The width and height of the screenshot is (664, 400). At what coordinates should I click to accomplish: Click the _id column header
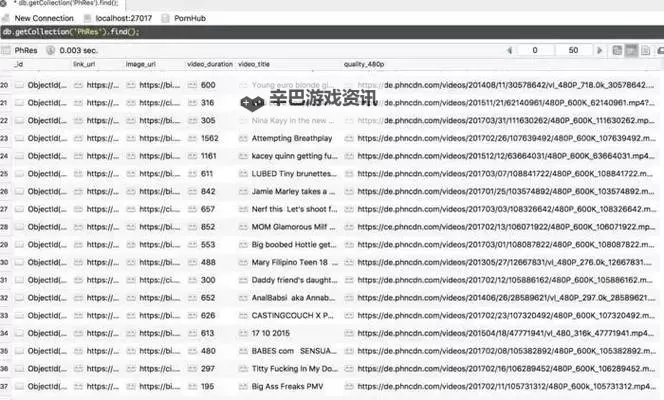(19, 64)
